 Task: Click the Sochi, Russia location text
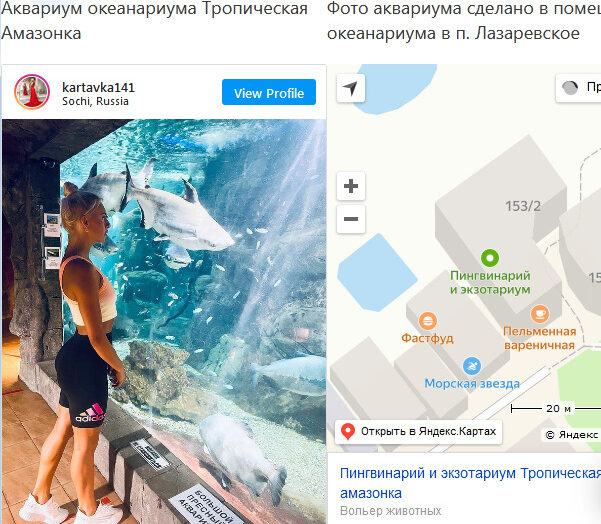pos(95,101)
